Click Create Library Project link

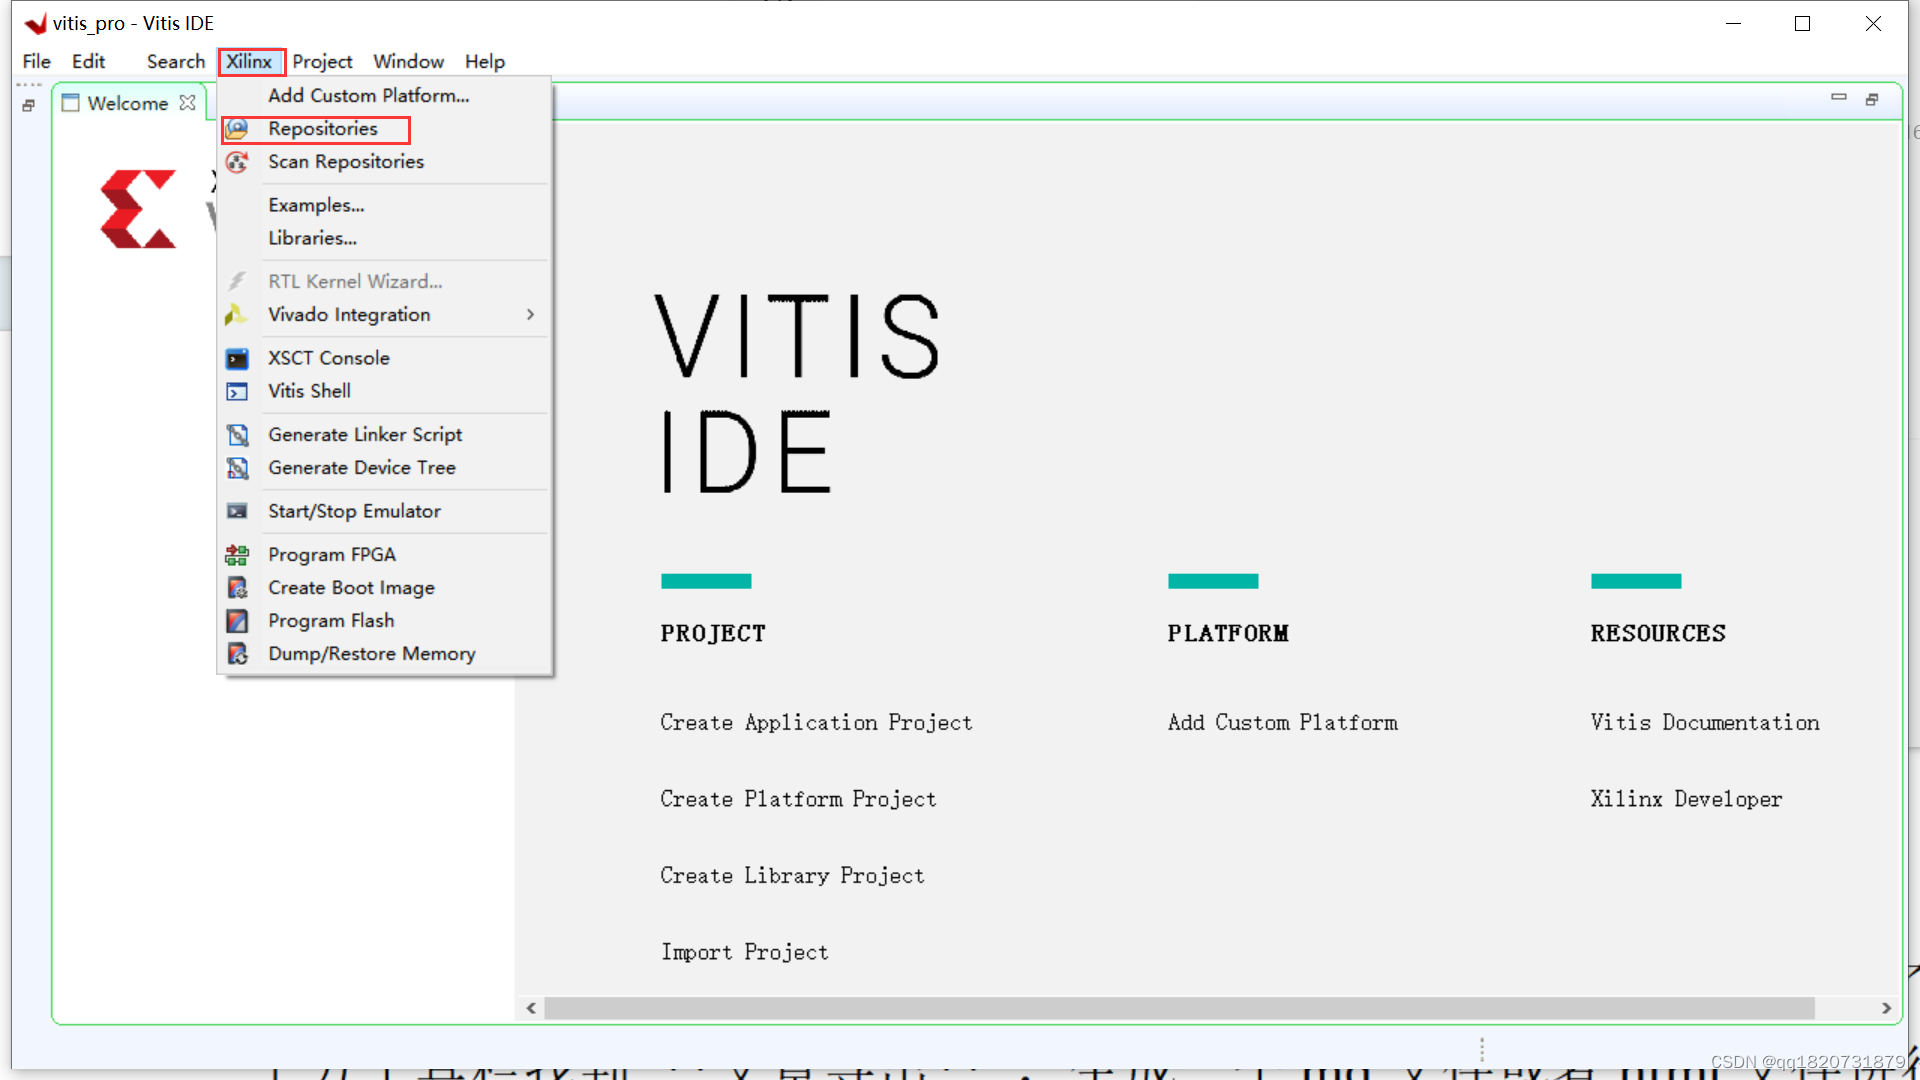tap(792, 876)
